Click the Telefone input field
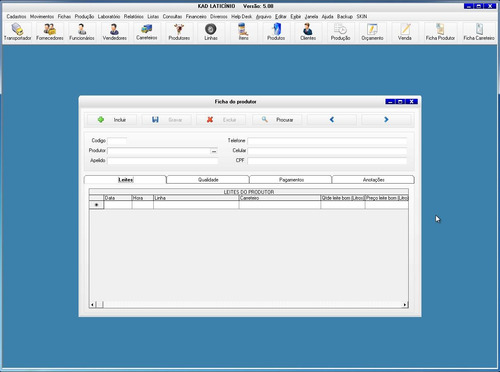The image size is (500, 372). click(x=327, y=141)
